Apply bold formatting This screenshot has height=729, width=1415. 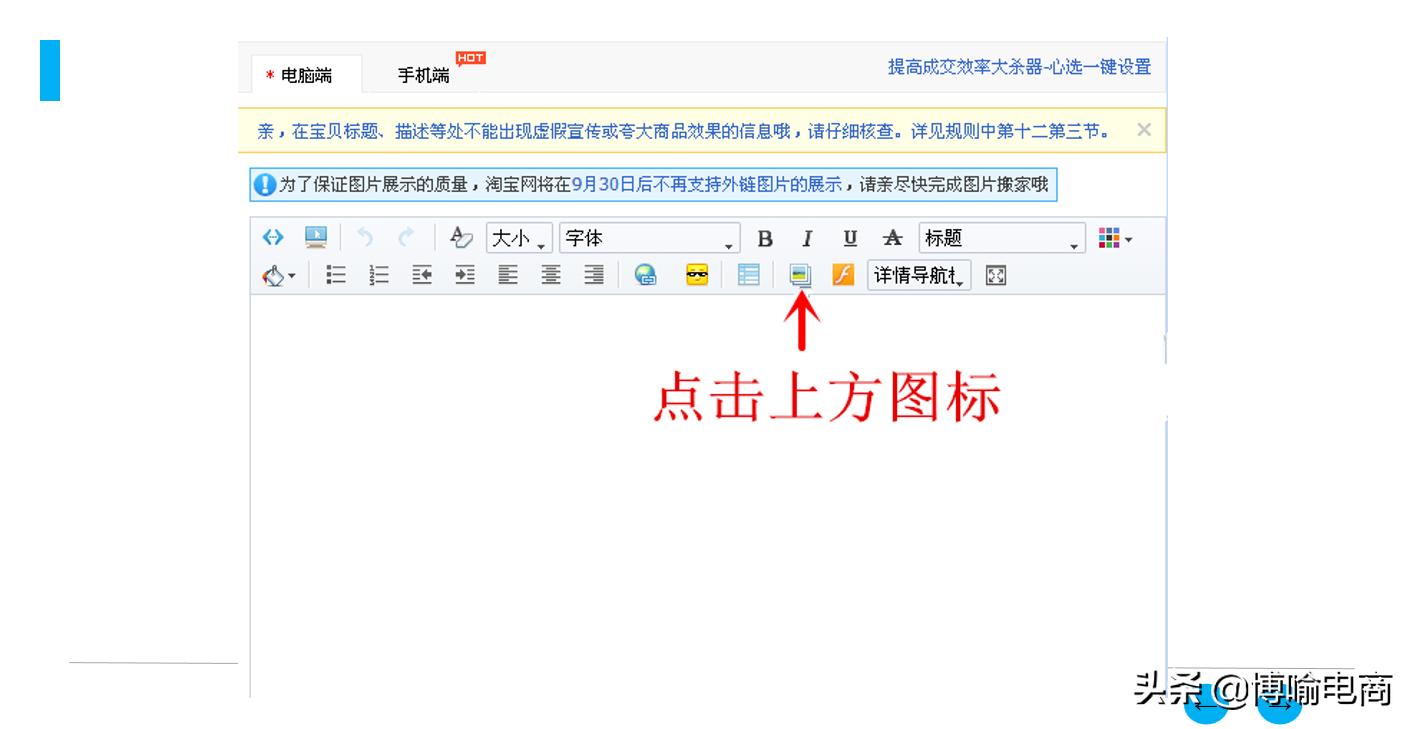pyautogui.click(x=765, y=238)
